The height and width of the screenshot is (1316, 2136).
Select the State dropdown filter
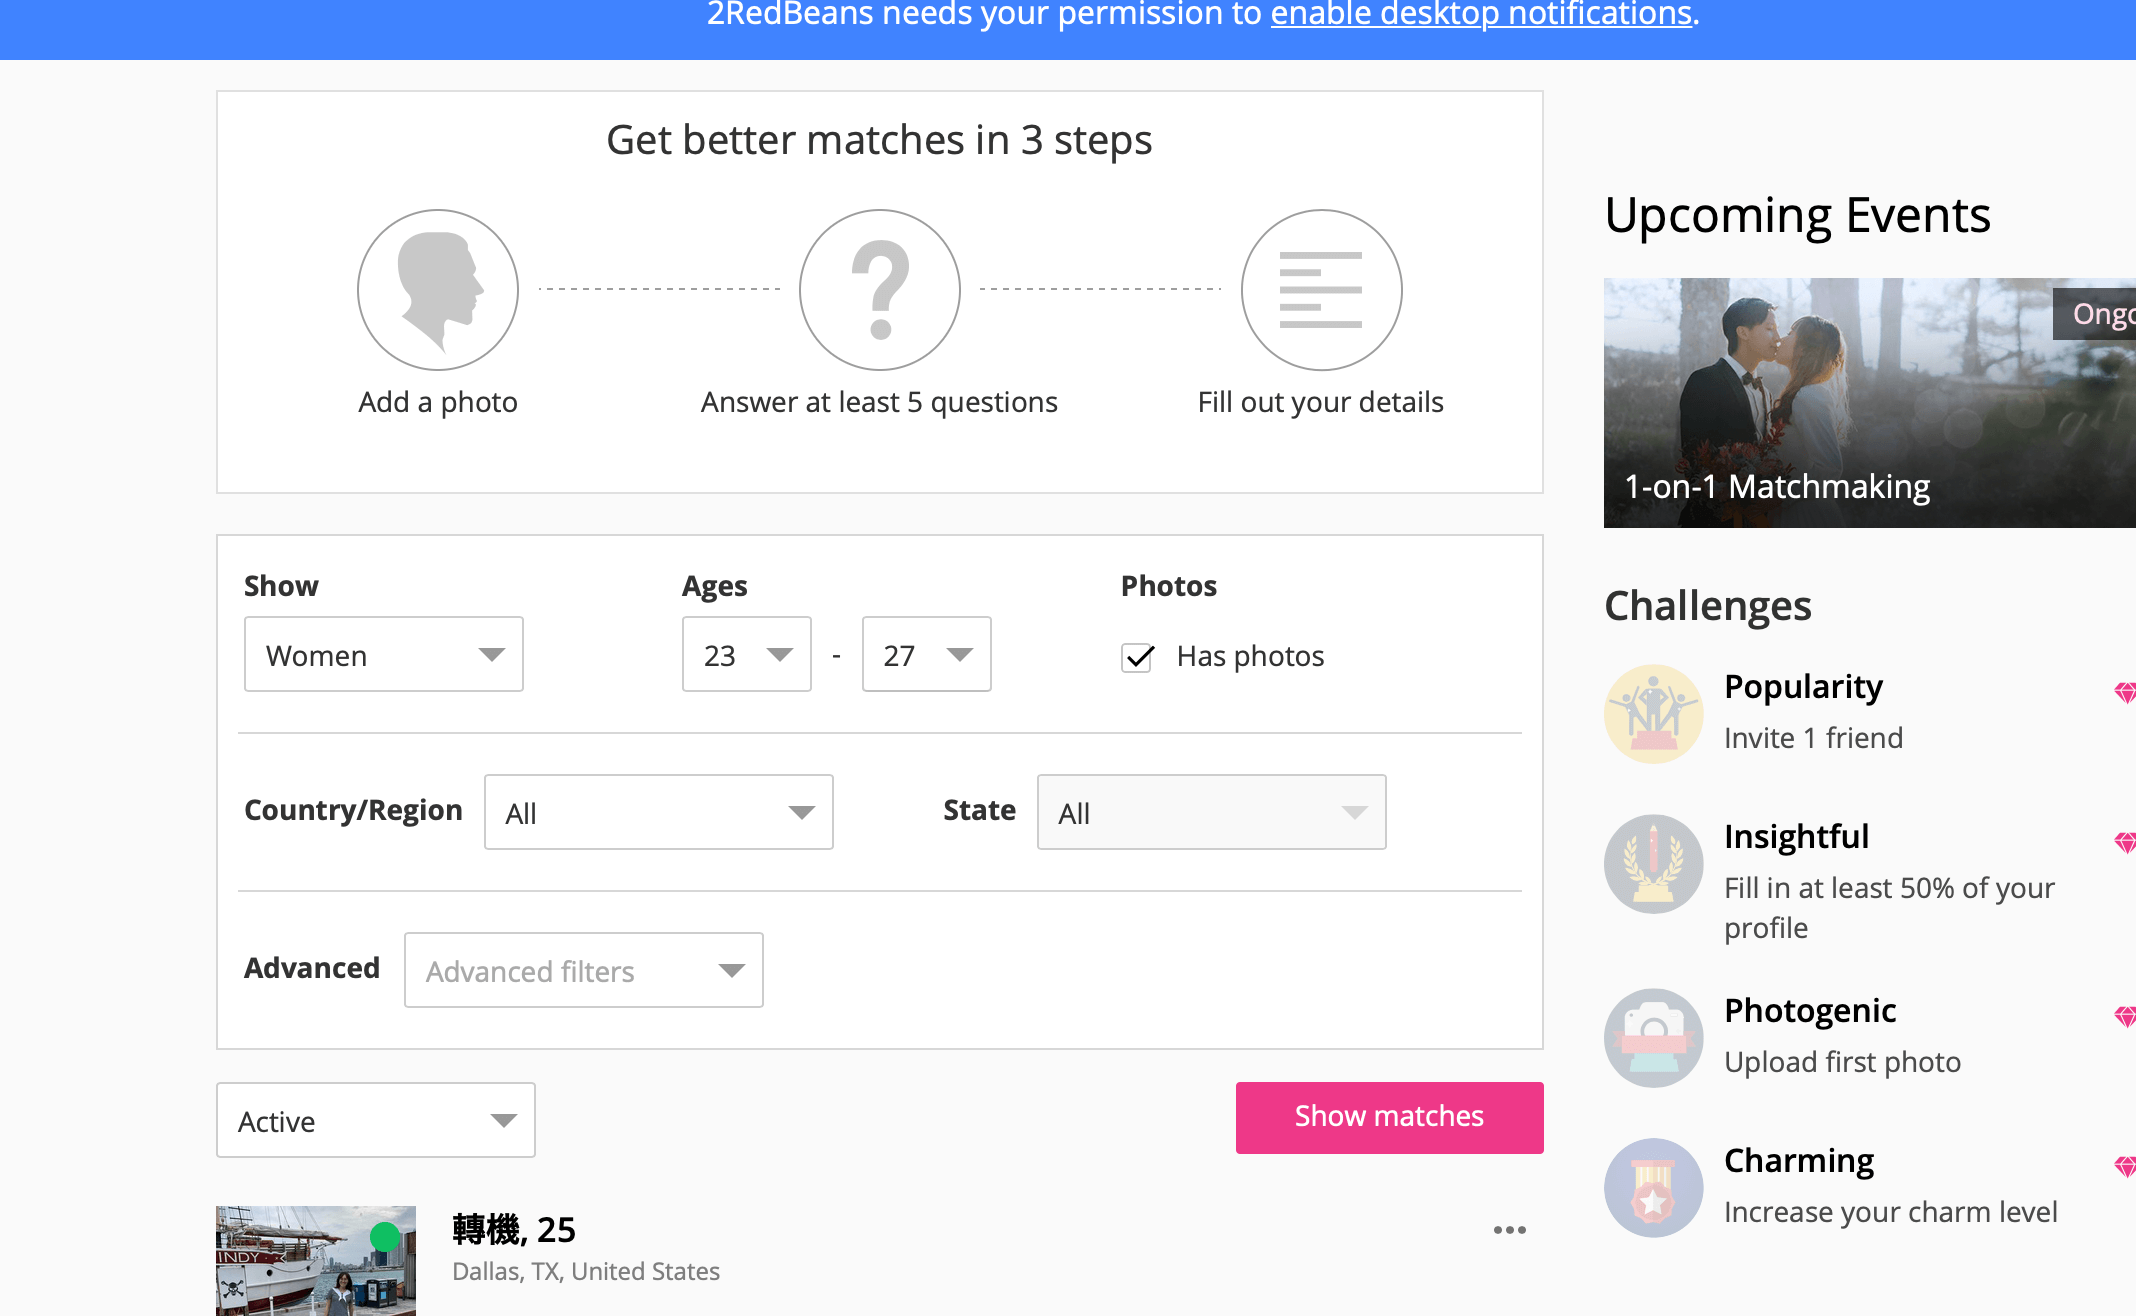pyautogui.click(x=1211, y=811)
